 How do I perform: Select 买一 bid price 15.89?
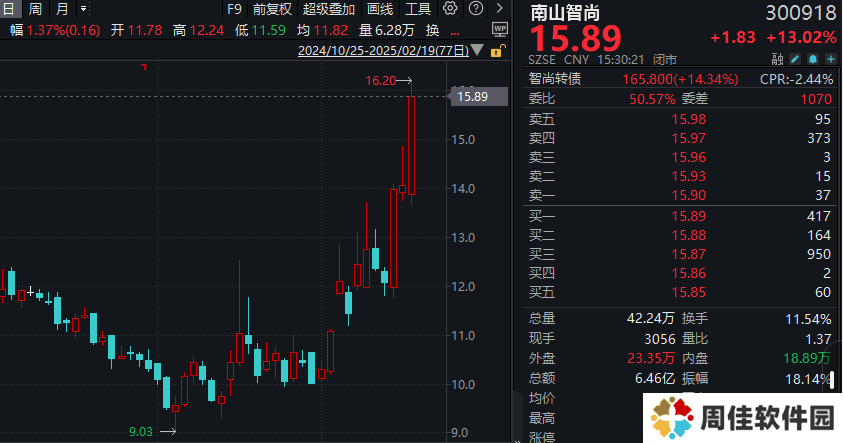click(x=689, y=216)
